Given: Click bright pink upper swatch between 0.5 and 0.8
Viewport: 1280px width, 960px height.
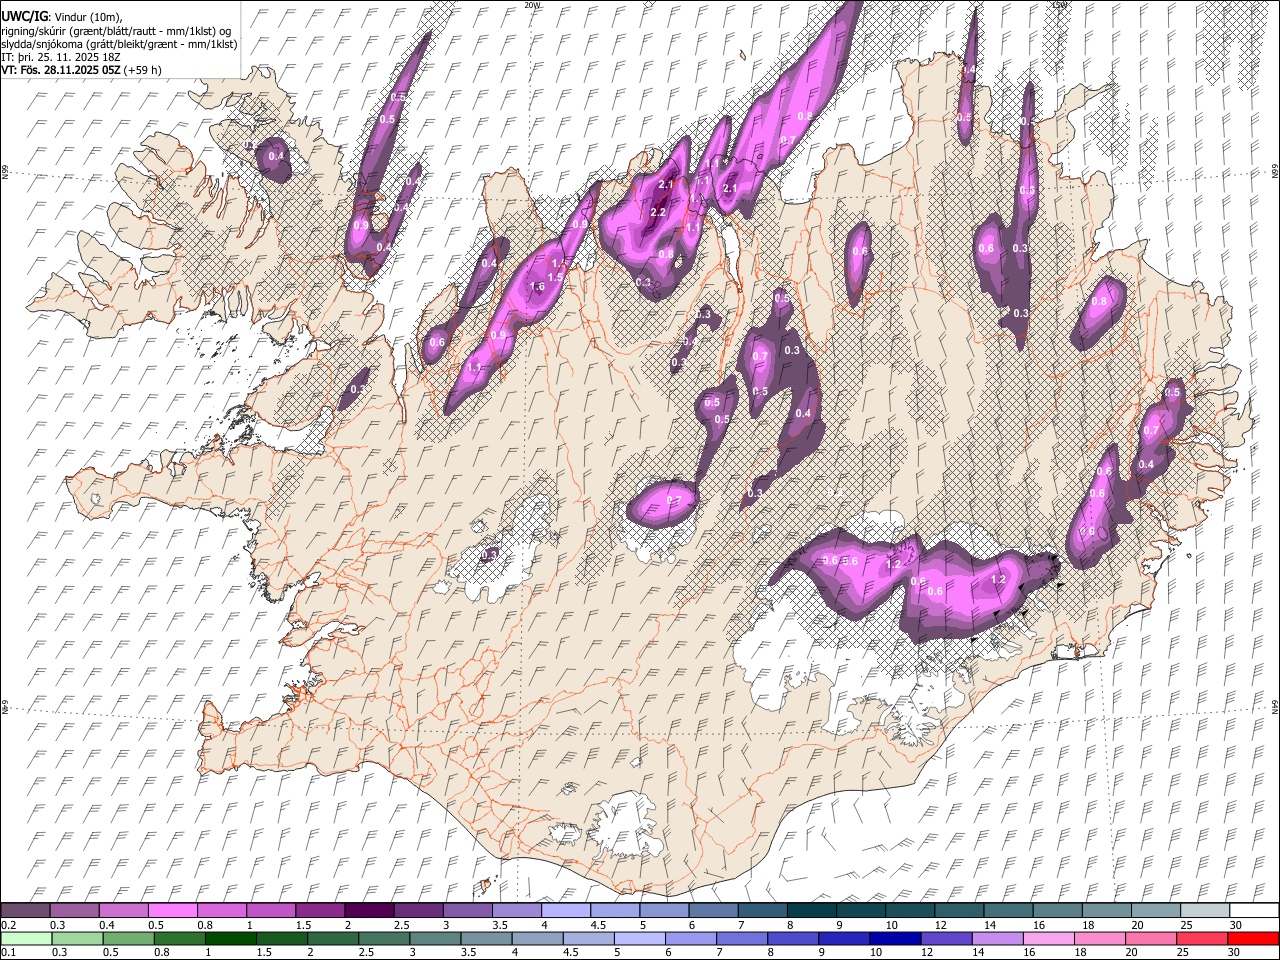Looking at the screenshot, I should [174, 911].
